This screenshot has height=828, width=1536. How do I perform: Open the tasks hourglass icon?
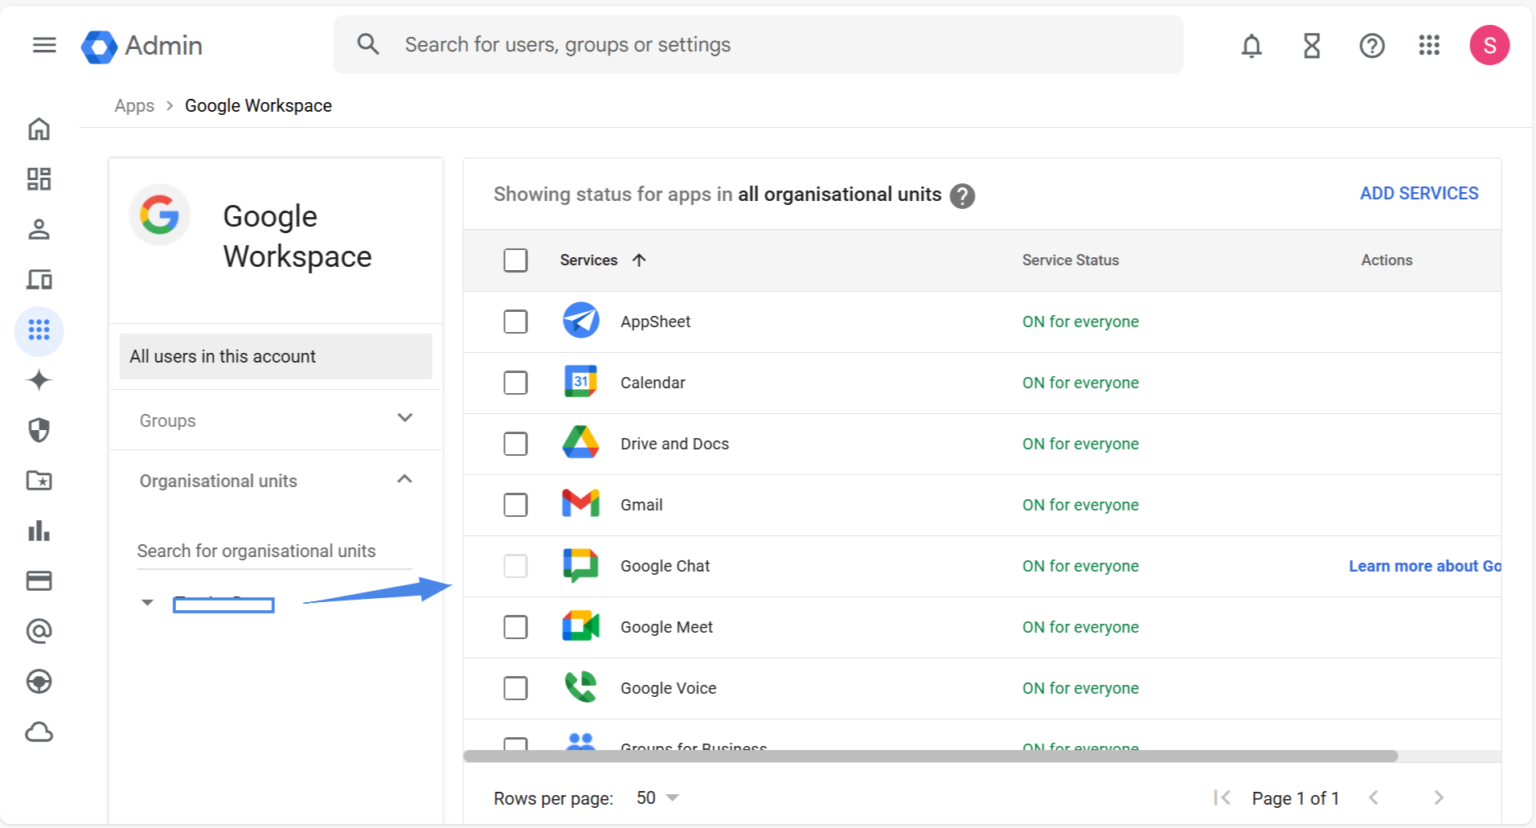(x=1312, y=45)
